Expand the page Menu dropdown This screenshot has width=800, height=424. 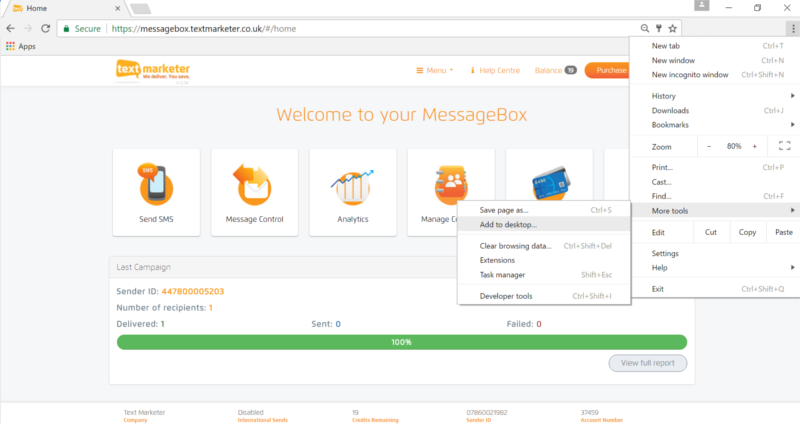coord(434,70)
